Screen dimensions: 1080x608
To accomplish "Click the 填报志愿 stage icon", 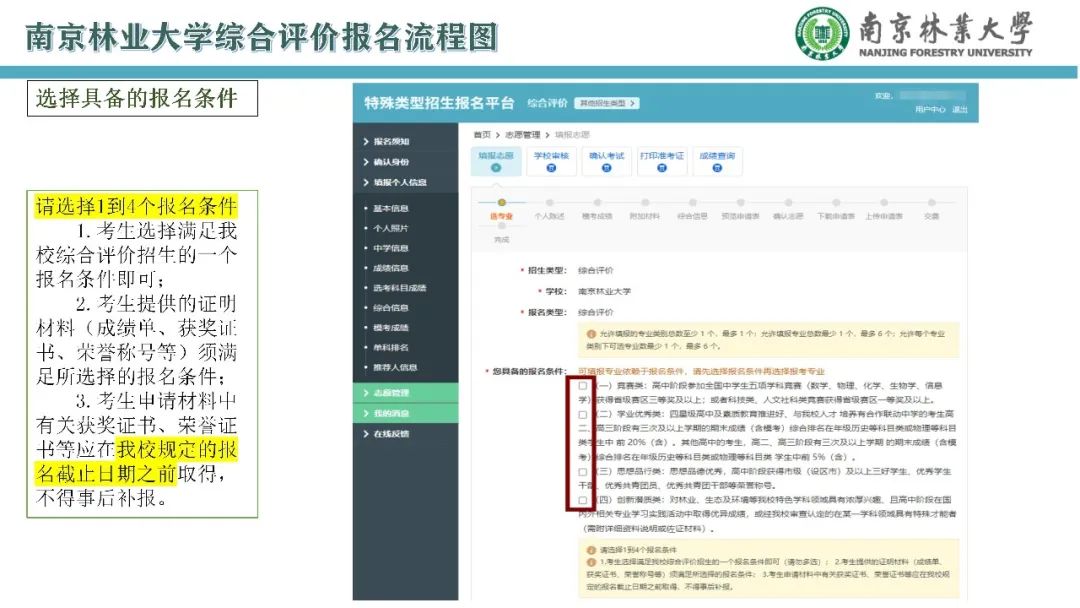I will click(x=495, y=168).
